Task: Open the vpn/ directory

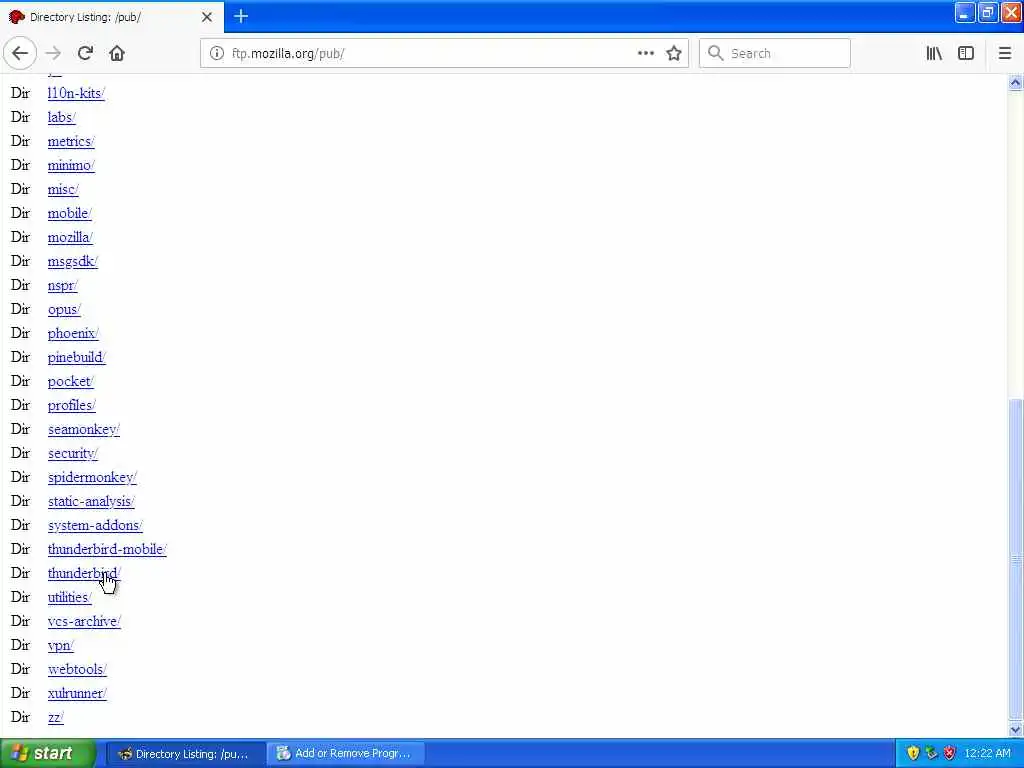Action: [61, 646]
